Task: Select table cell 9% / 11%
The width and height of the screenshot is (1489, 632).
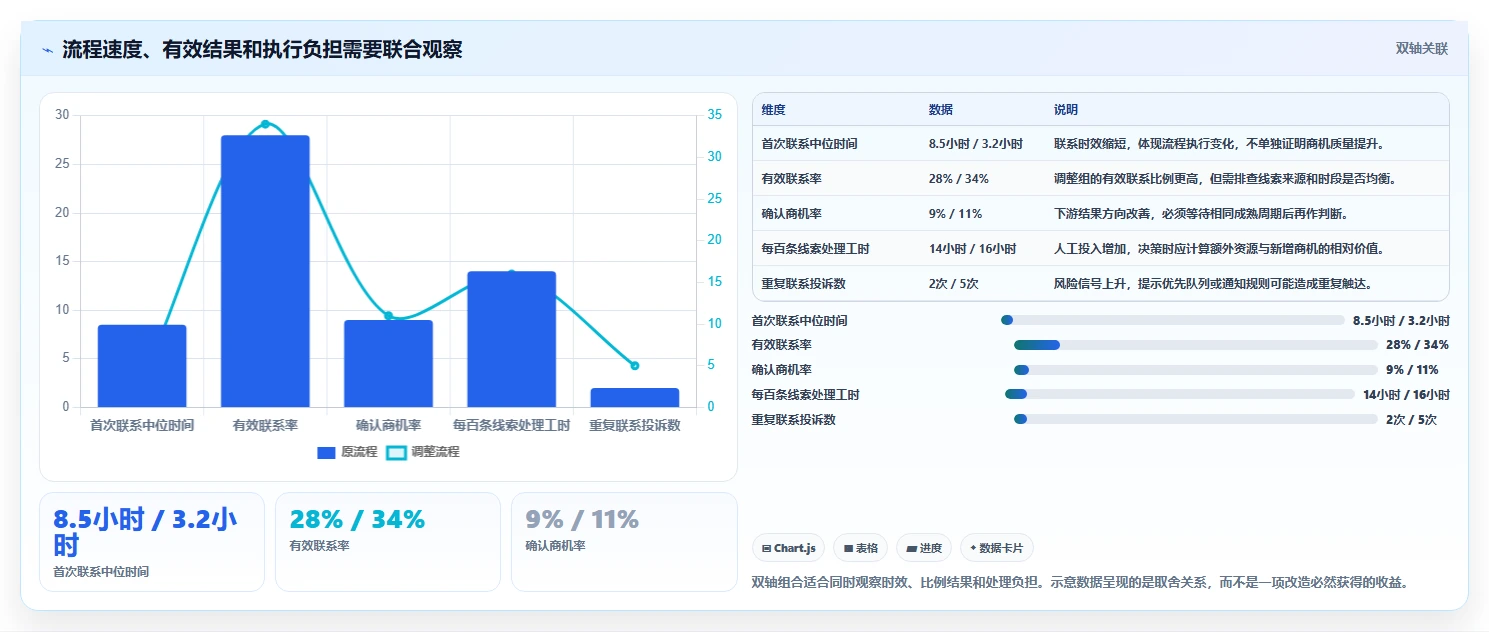Action: (956, 214)
